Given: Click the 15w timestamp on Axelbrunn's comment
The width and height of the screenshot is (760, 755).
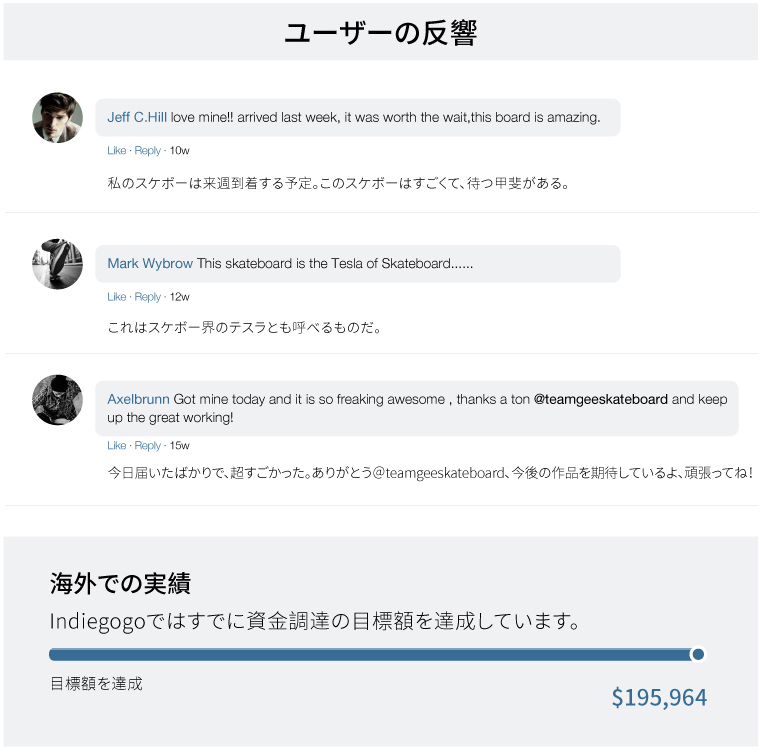Looking at the screenshot, I should 180,446.
